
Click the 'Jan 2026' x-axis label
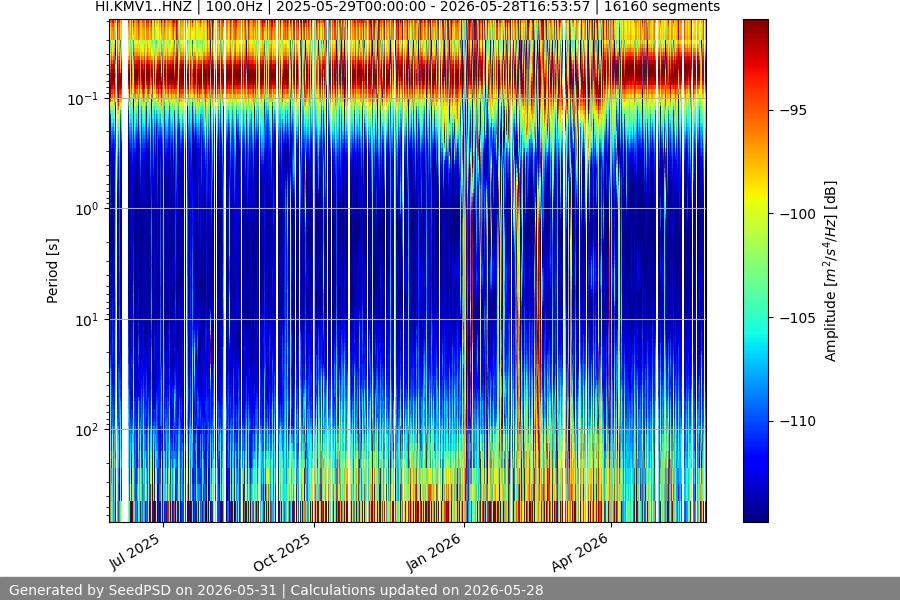tap(433, 552)
